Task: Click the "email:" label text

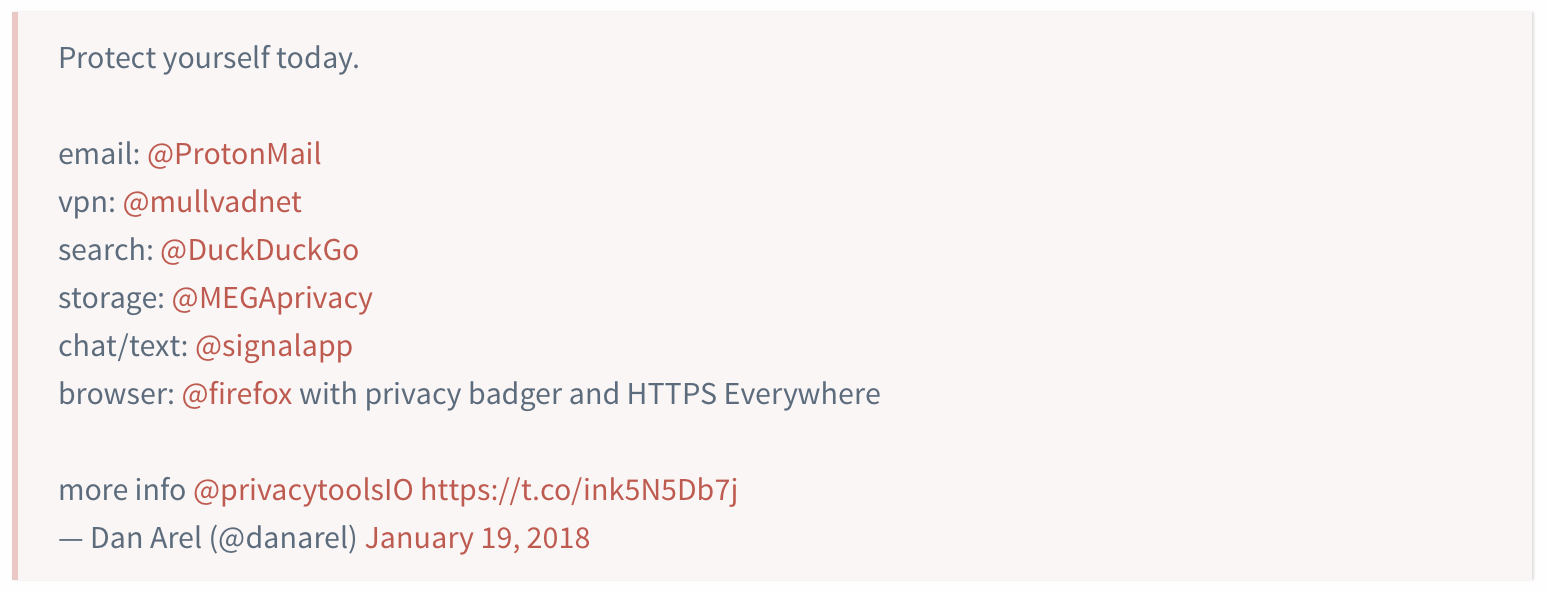Action: (x=99, y=154)
